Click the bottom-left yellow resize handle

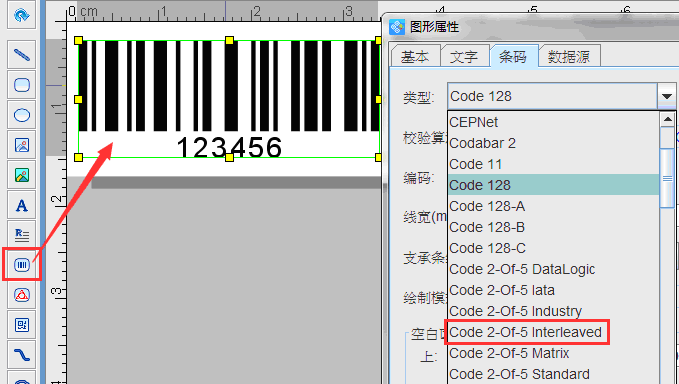78,157
